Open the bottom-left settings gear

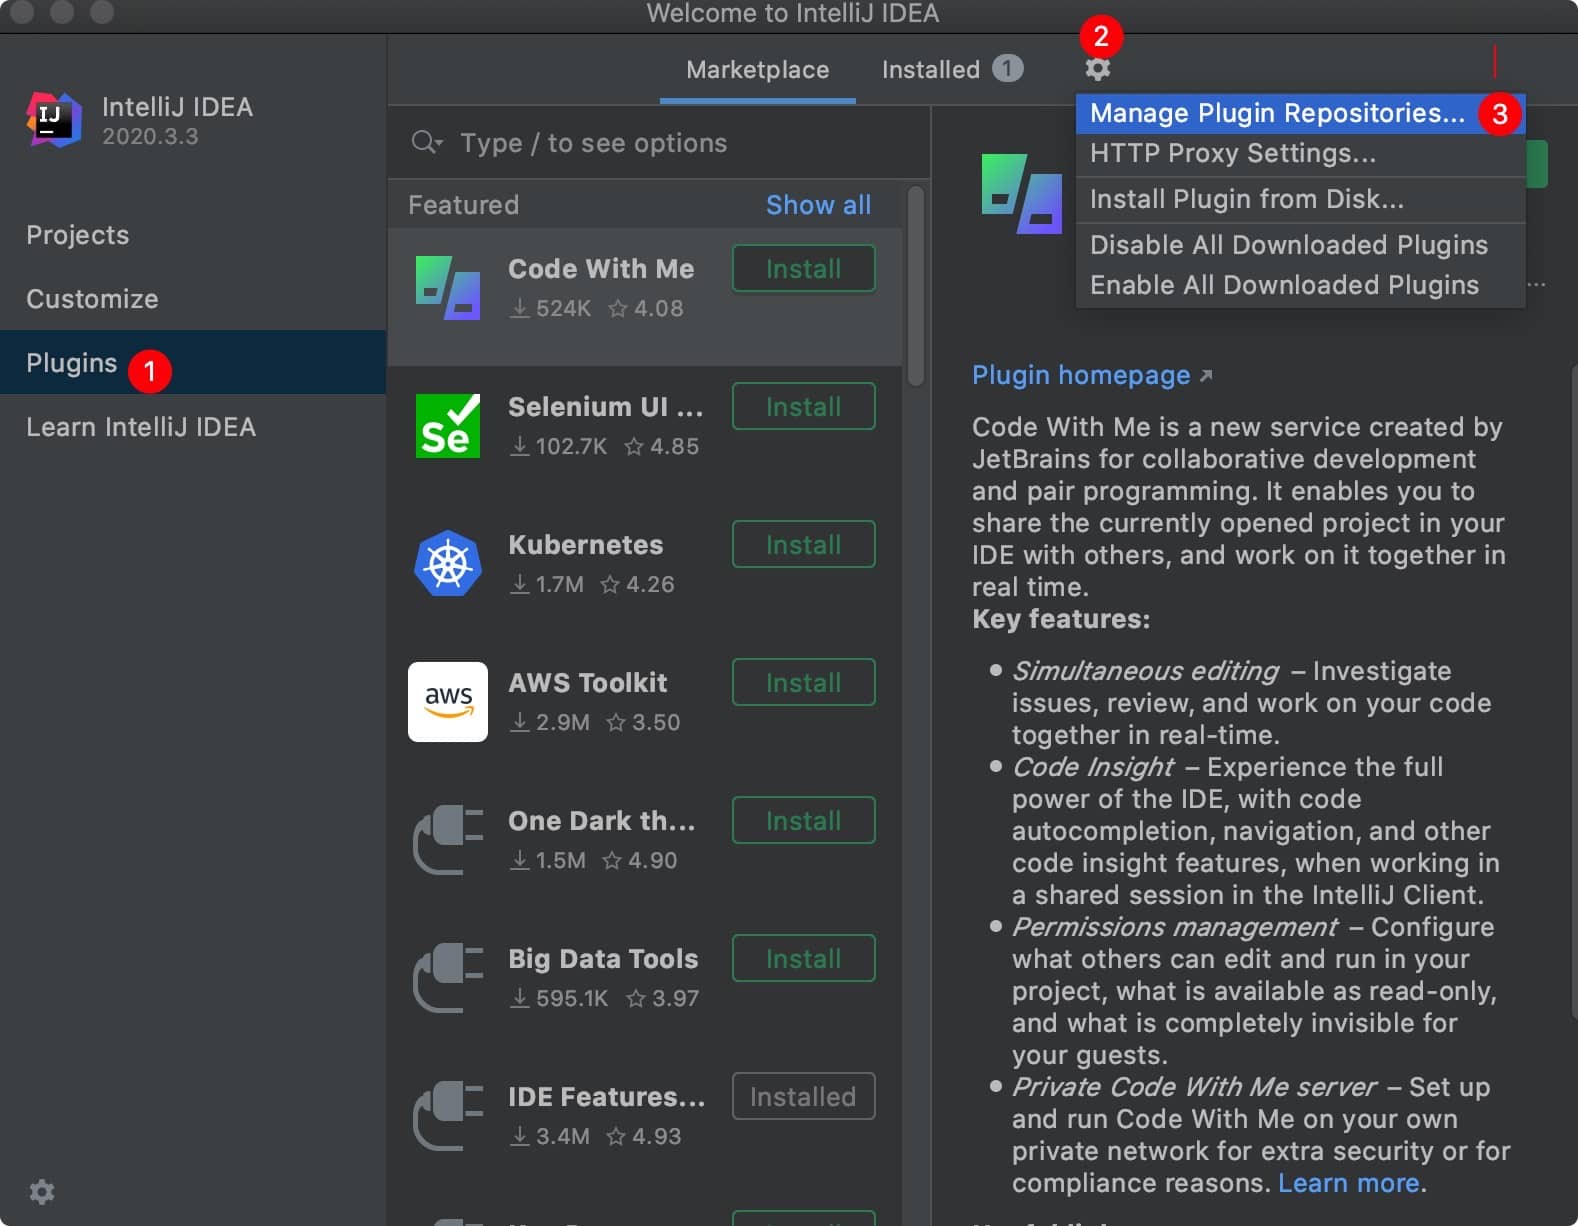pyautogui.click(x=41, y=1192)
